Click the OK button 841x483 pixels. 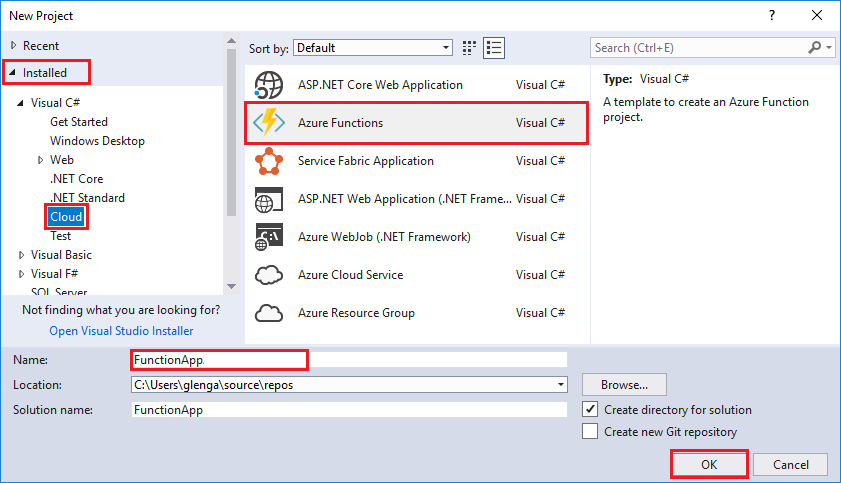pyautogui.click(x=709, y=464)
